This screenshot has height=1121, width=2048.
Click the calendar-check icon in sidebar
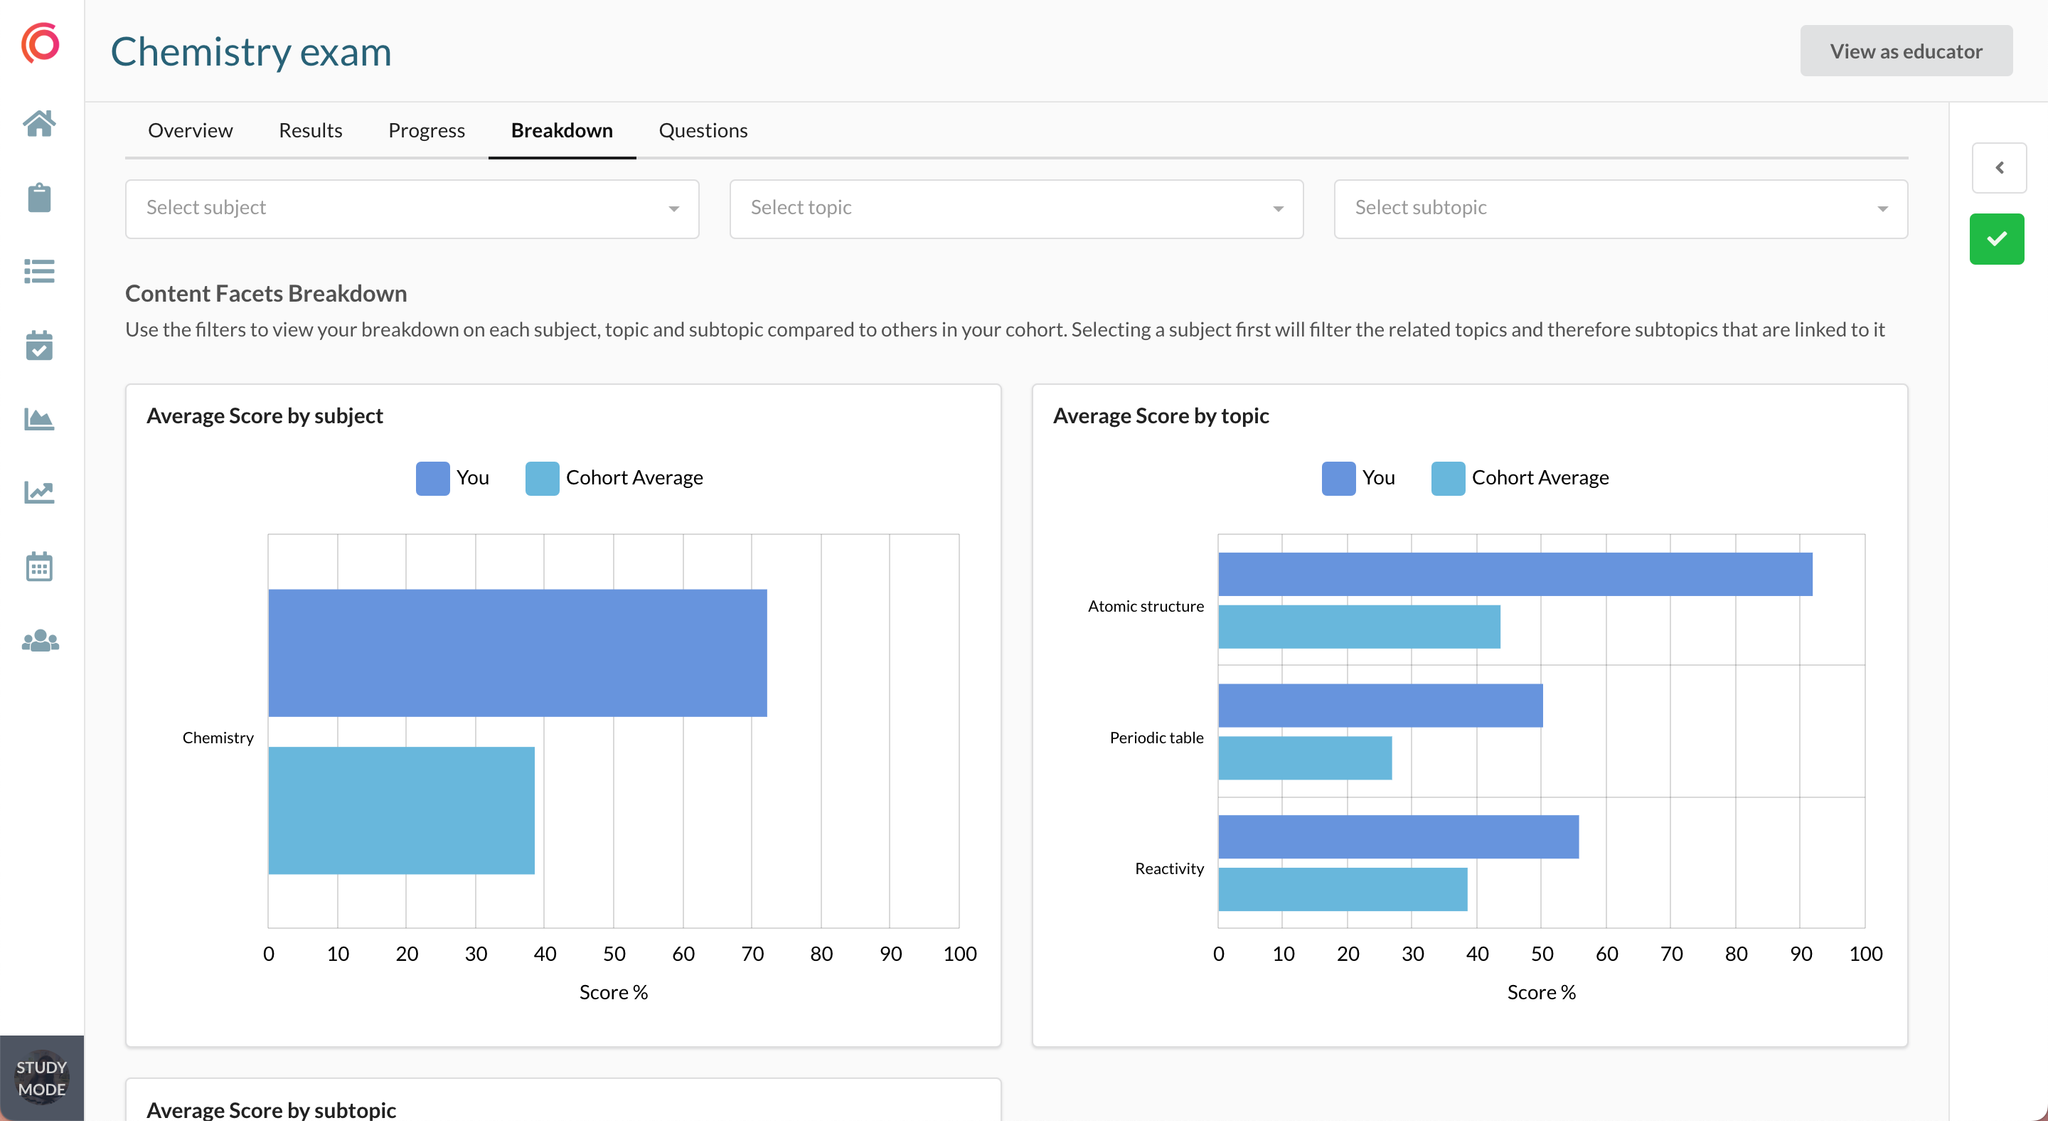point(39,345)
